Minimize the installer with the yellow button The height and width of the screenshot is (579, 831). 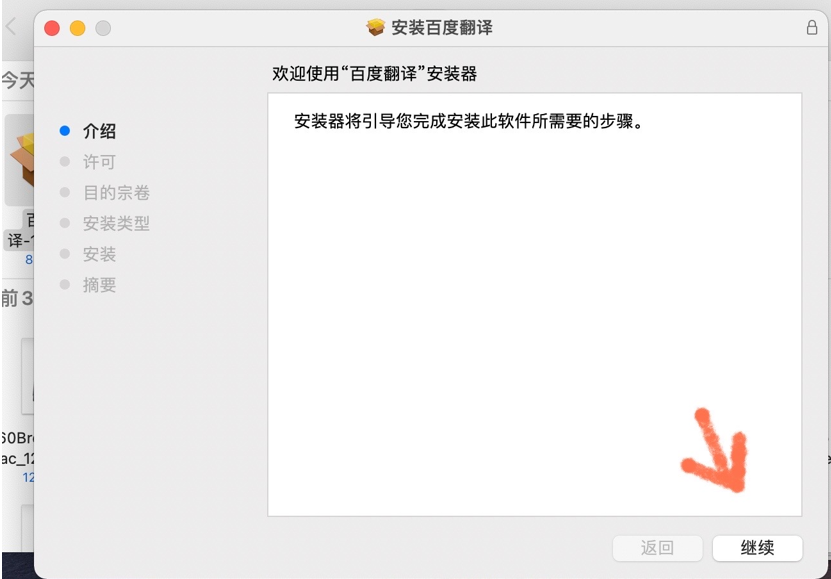click(x=77, y=28)
